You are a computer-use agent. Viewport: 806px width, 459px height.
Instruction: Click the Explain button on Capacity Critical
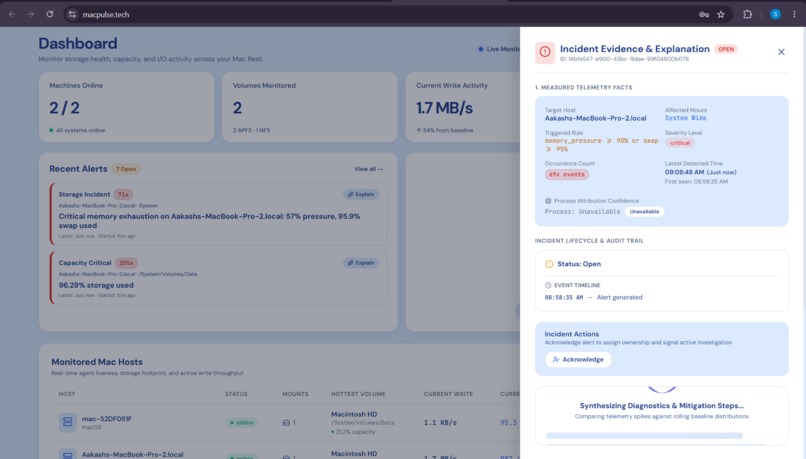pyautogui.click(x=361, y=263)
